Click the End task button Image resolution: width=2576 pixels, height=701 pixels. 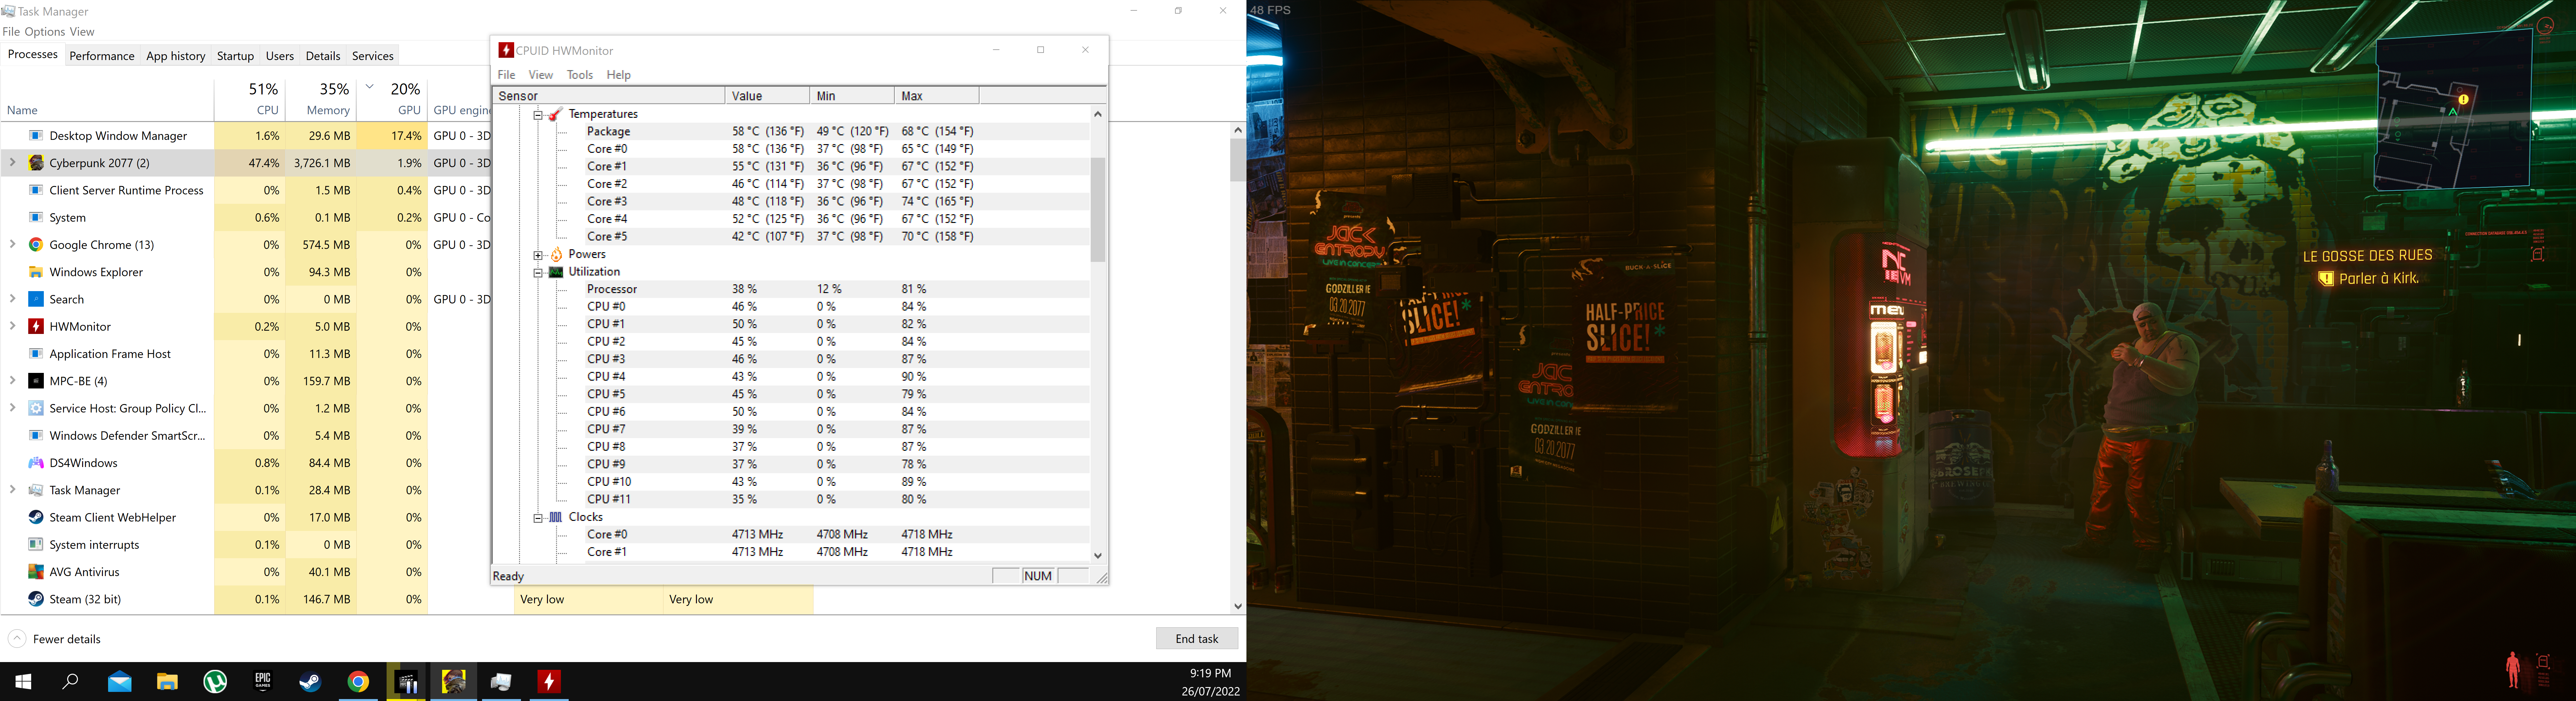[x=1197, y=639]
